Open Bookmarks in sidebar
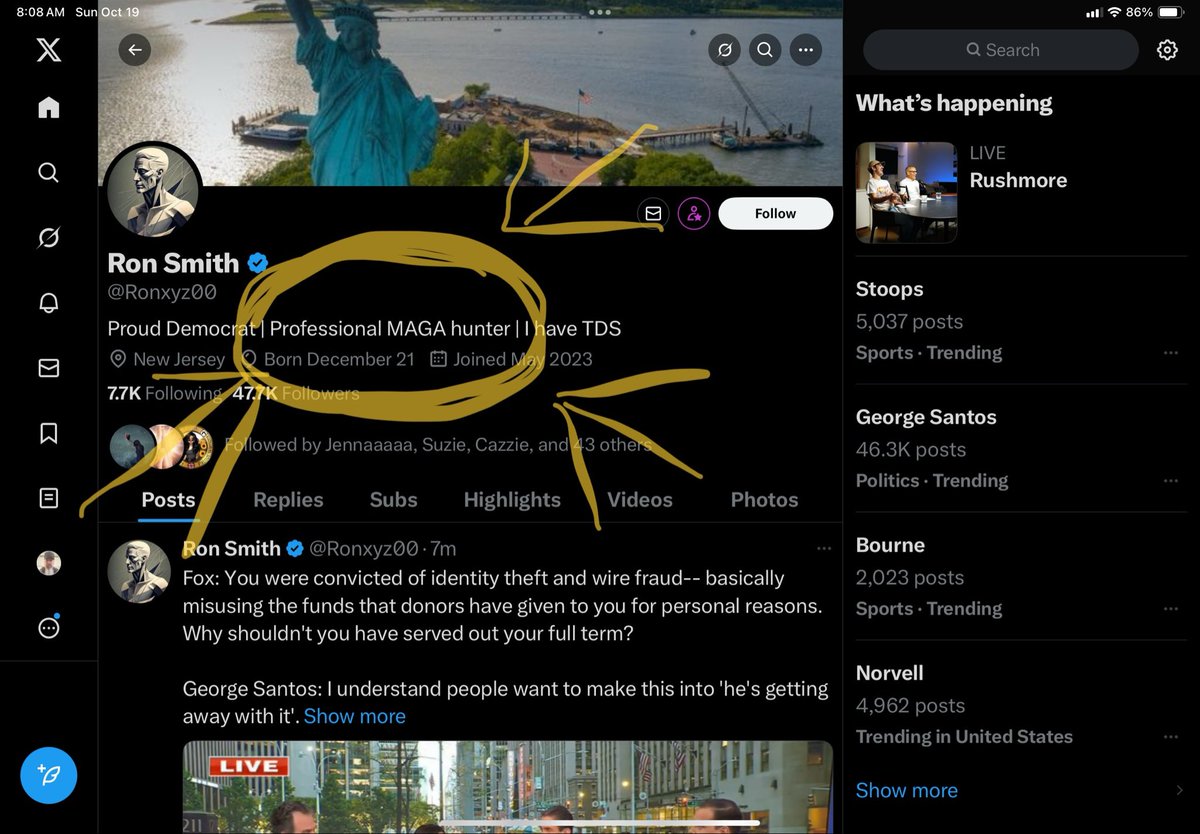1200x834 pixels. pyautogui.click(x=48, y=433)
